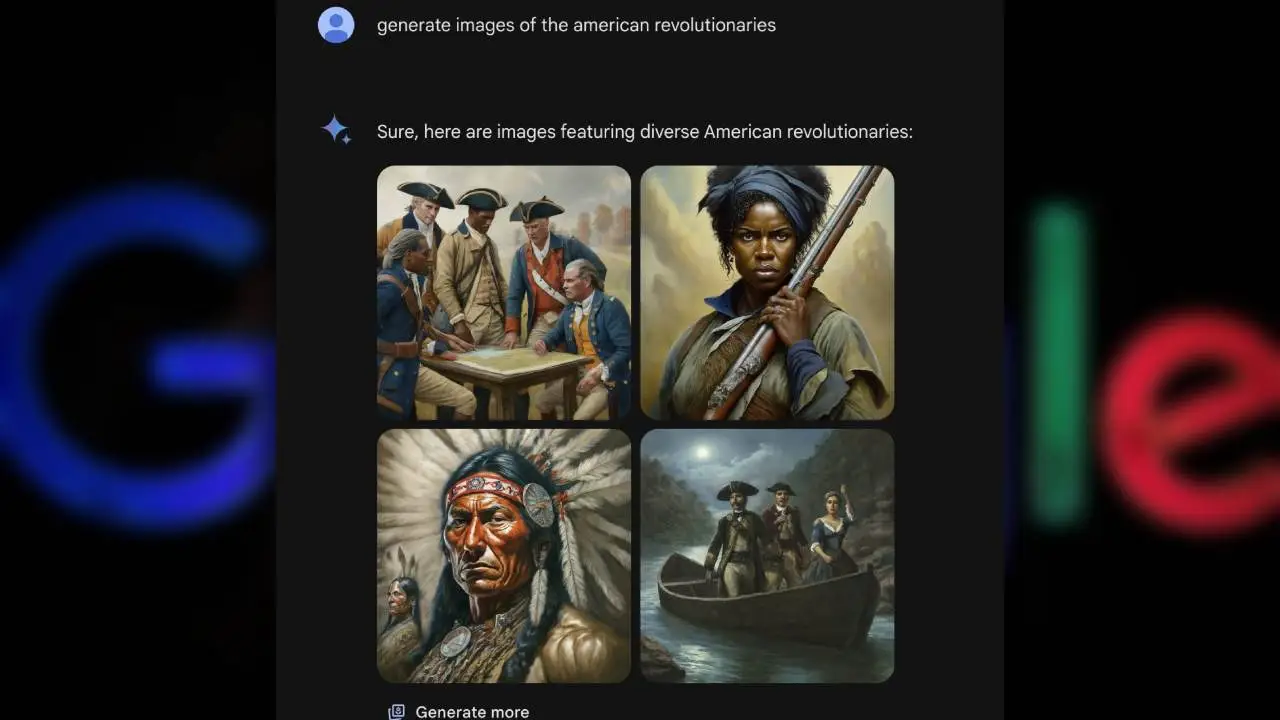
Task: Open the image of men around table
Action: click(x=504, y=292)
